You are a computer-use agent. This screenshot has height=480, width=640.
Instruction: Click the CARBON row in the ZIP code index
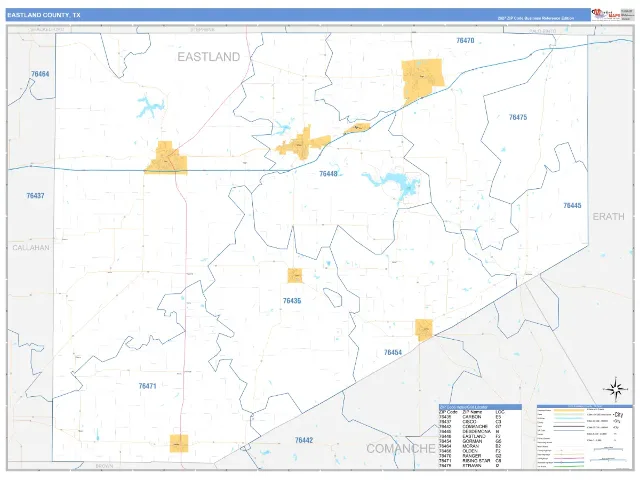470,417
